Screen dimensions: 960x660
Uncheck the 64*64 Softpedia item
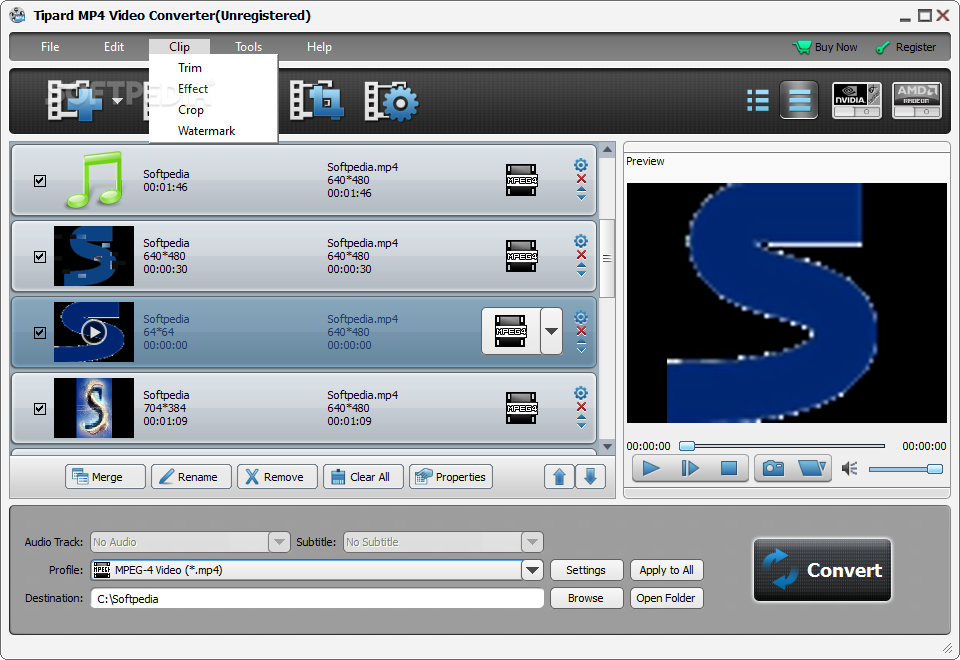click(x=40, y=332)
